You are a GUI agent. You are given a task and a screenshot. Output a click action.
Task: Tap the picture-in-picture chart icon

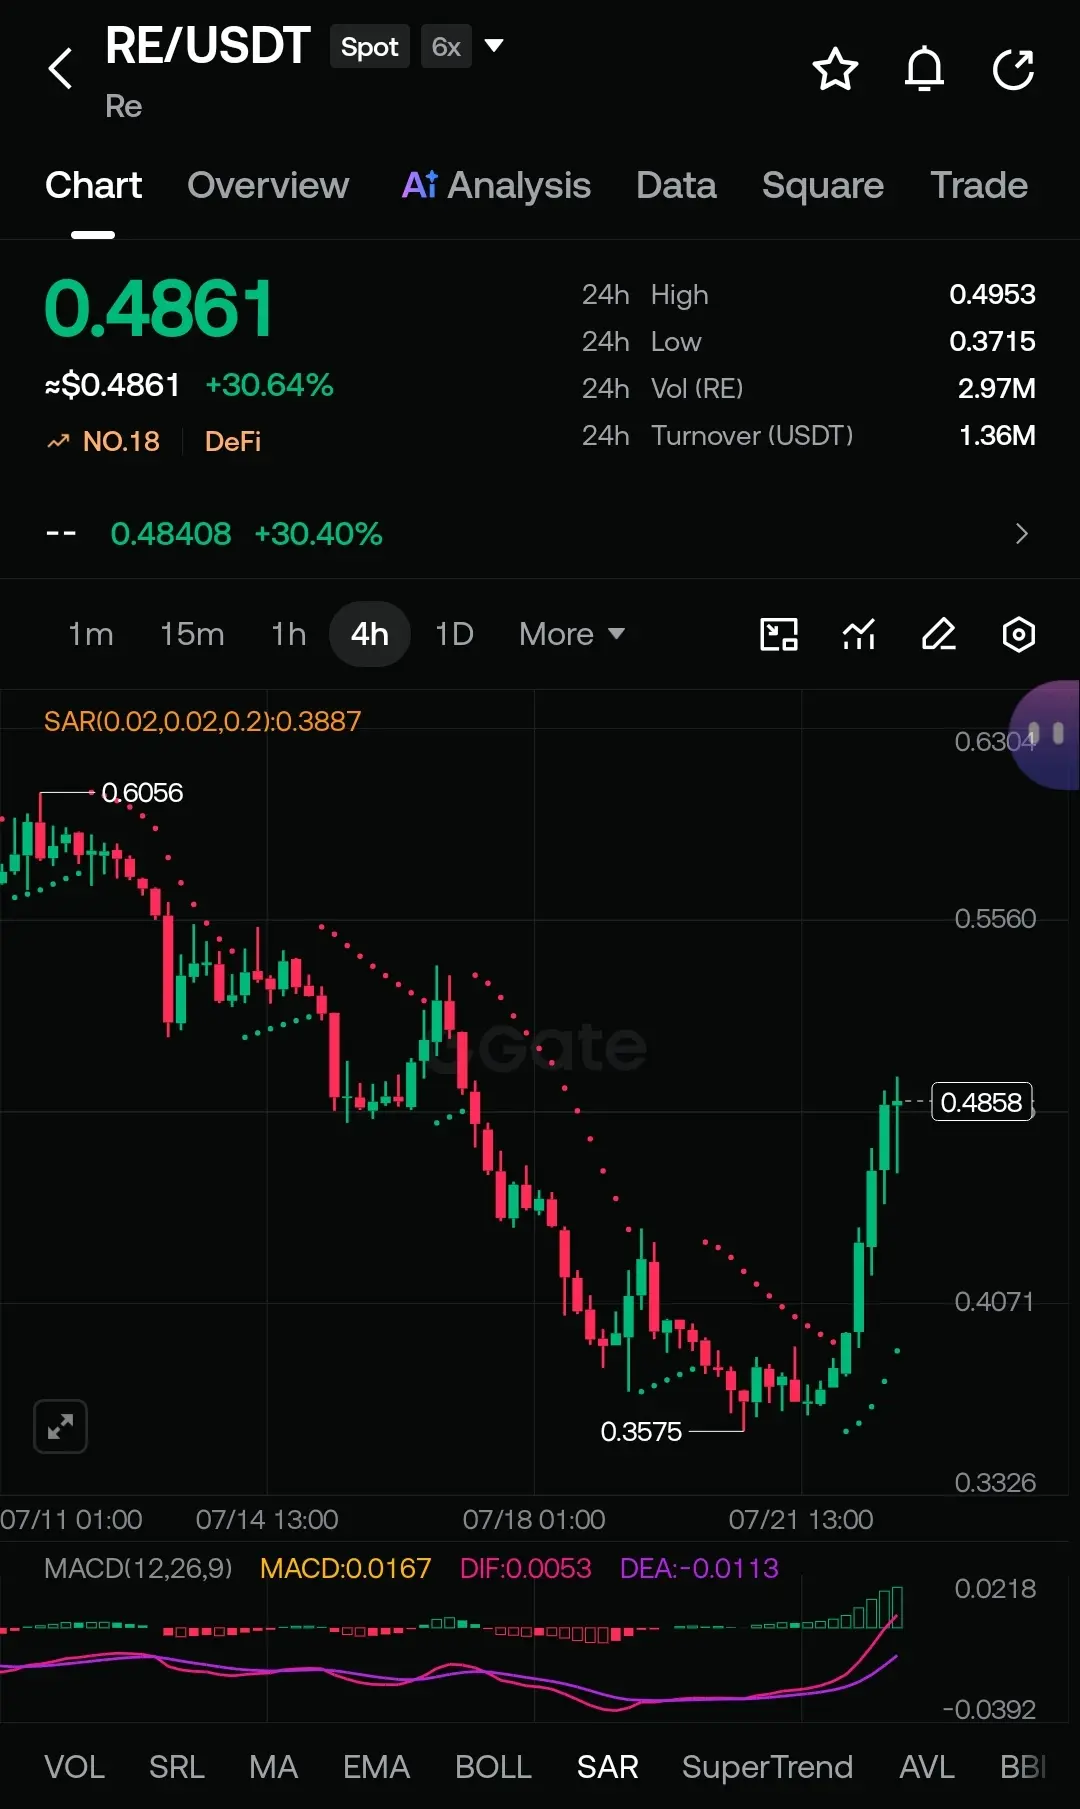(779, 634)
